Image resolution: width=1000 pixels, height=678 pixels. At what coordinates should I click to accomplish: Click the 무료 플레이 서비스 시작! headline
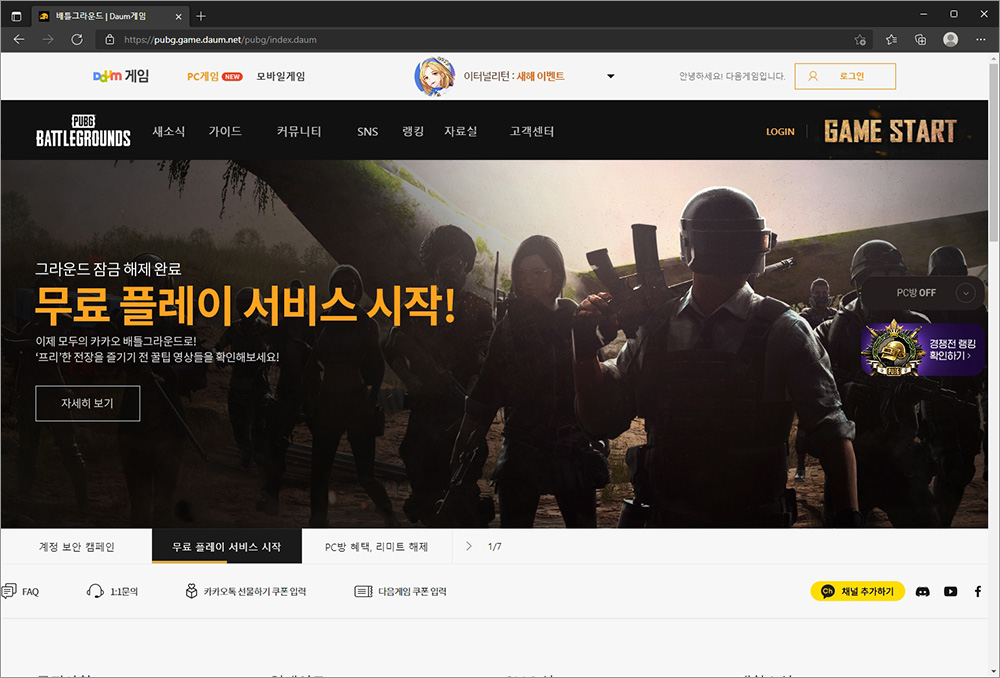[245, 306]
